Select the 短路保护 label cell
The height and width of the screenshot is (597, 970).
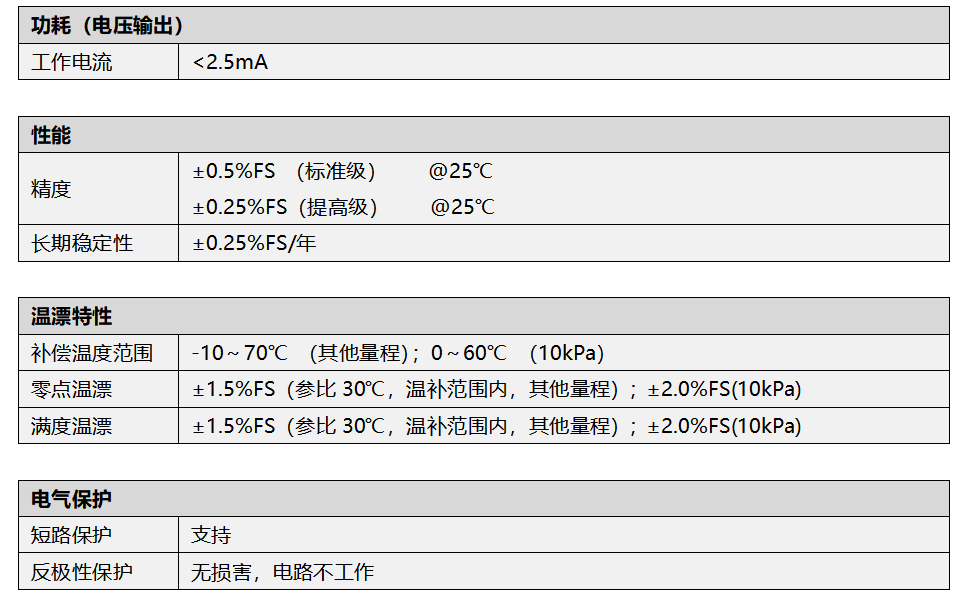coord(72,535)
